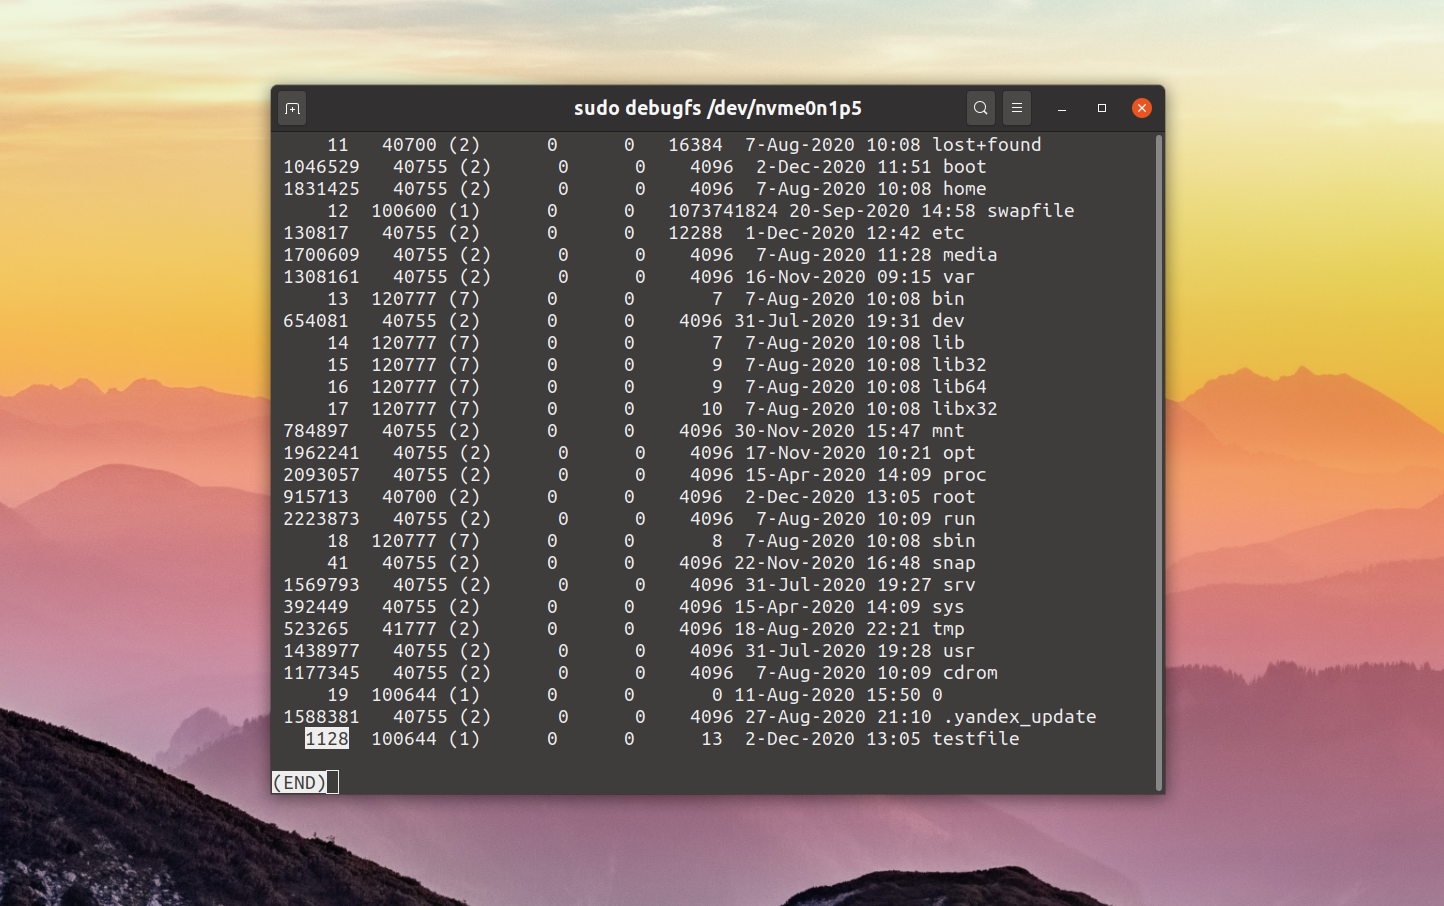Click the cursor block after (END)
This screenshot has height=906, width=1444.
pyautogui.click(x=333, y=783)
